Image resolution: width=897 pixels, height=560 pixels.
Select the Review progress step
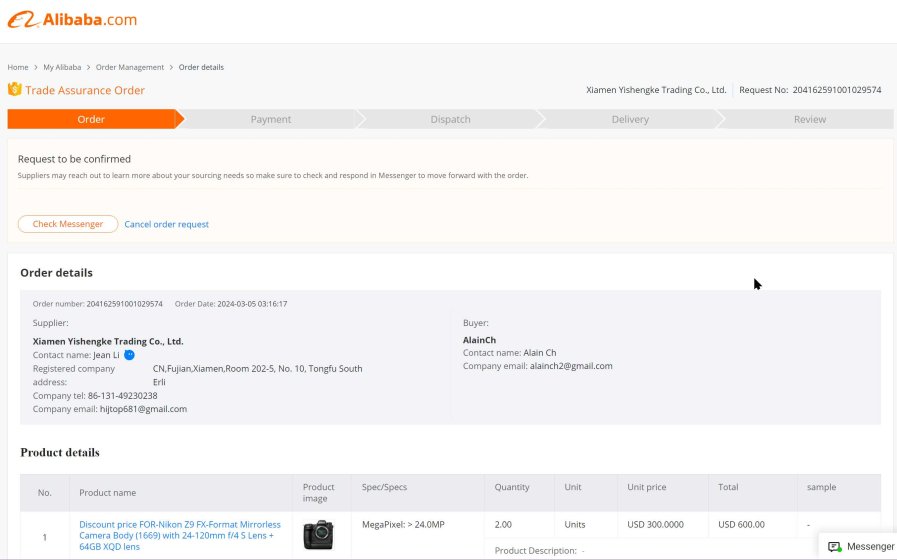point(809,119)
